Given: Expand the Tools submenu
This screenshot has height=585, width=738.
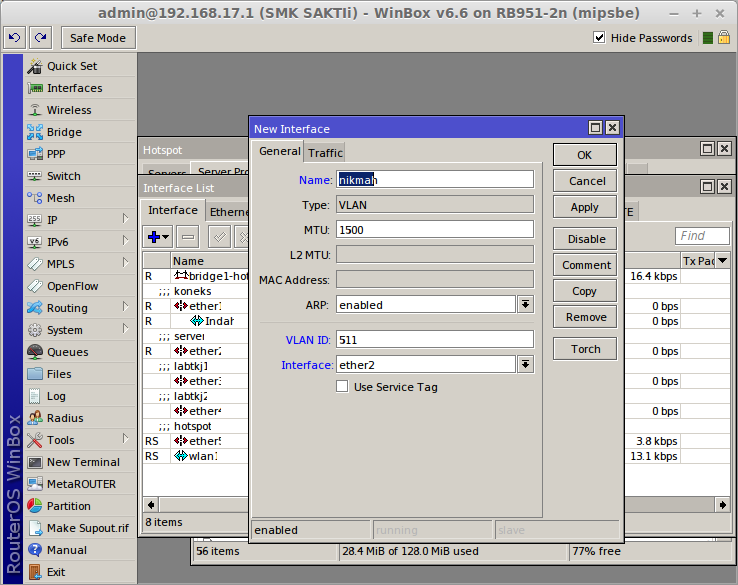Looking at the screenshot, I should [125, 439].
